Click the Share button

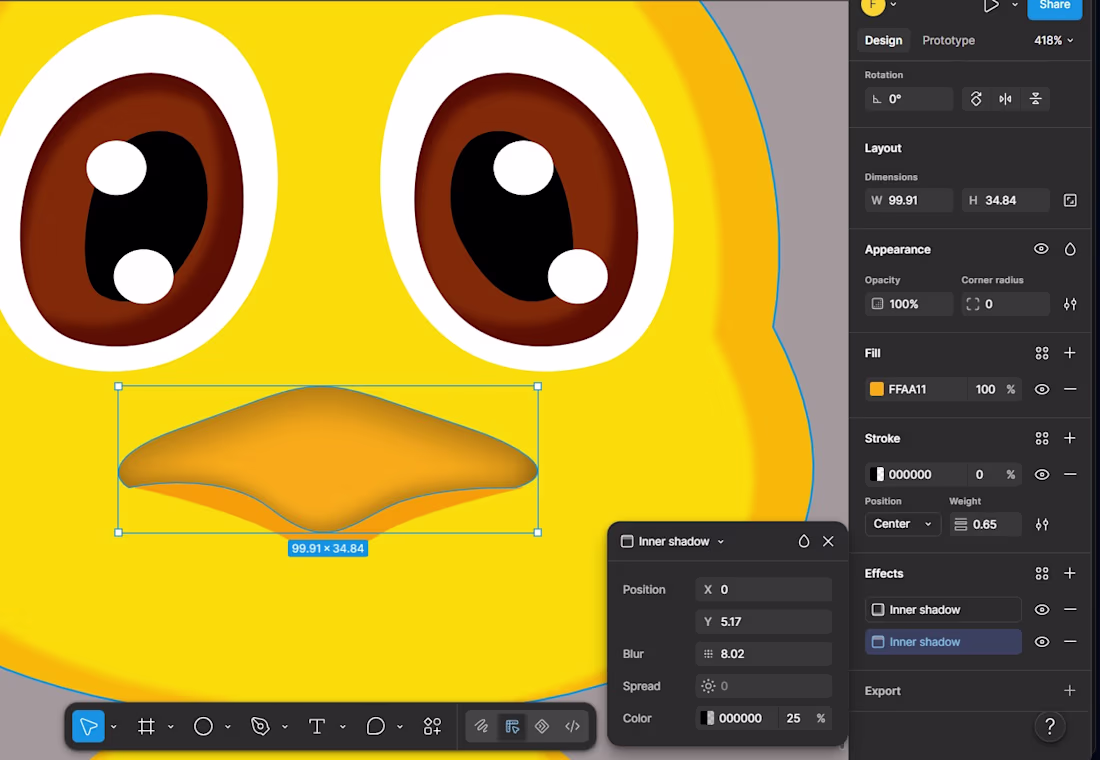[1054, 7]
